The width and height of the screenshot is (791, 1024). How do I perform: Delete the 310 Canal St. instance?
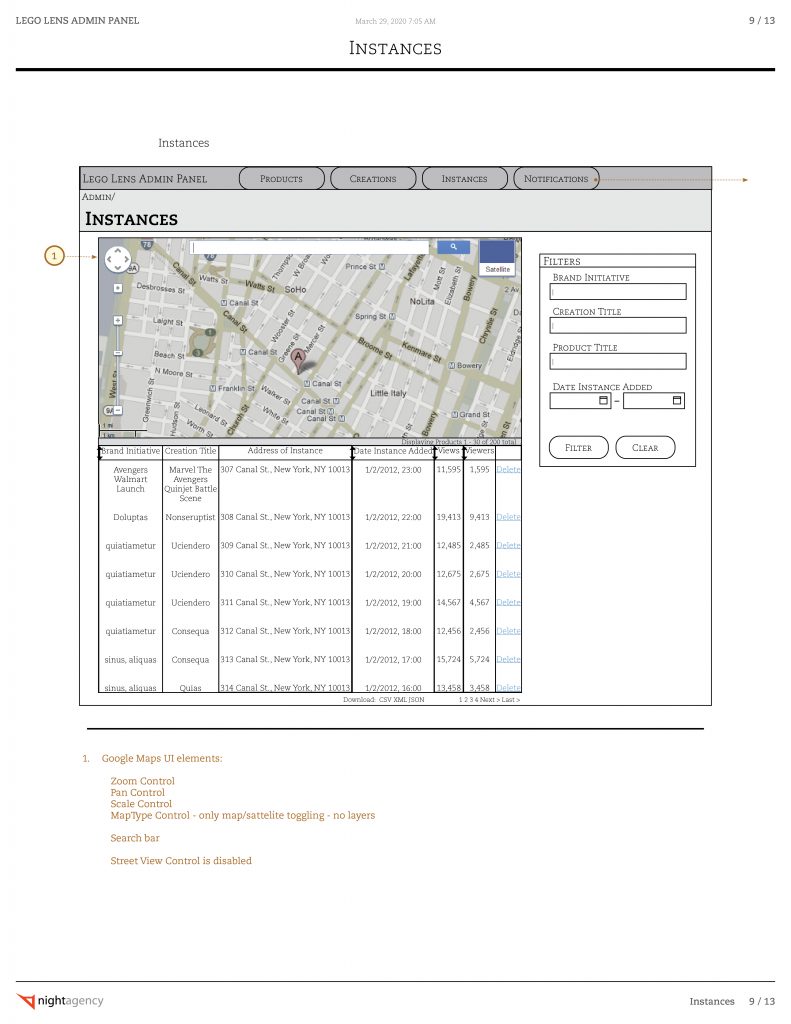point(508,574)
